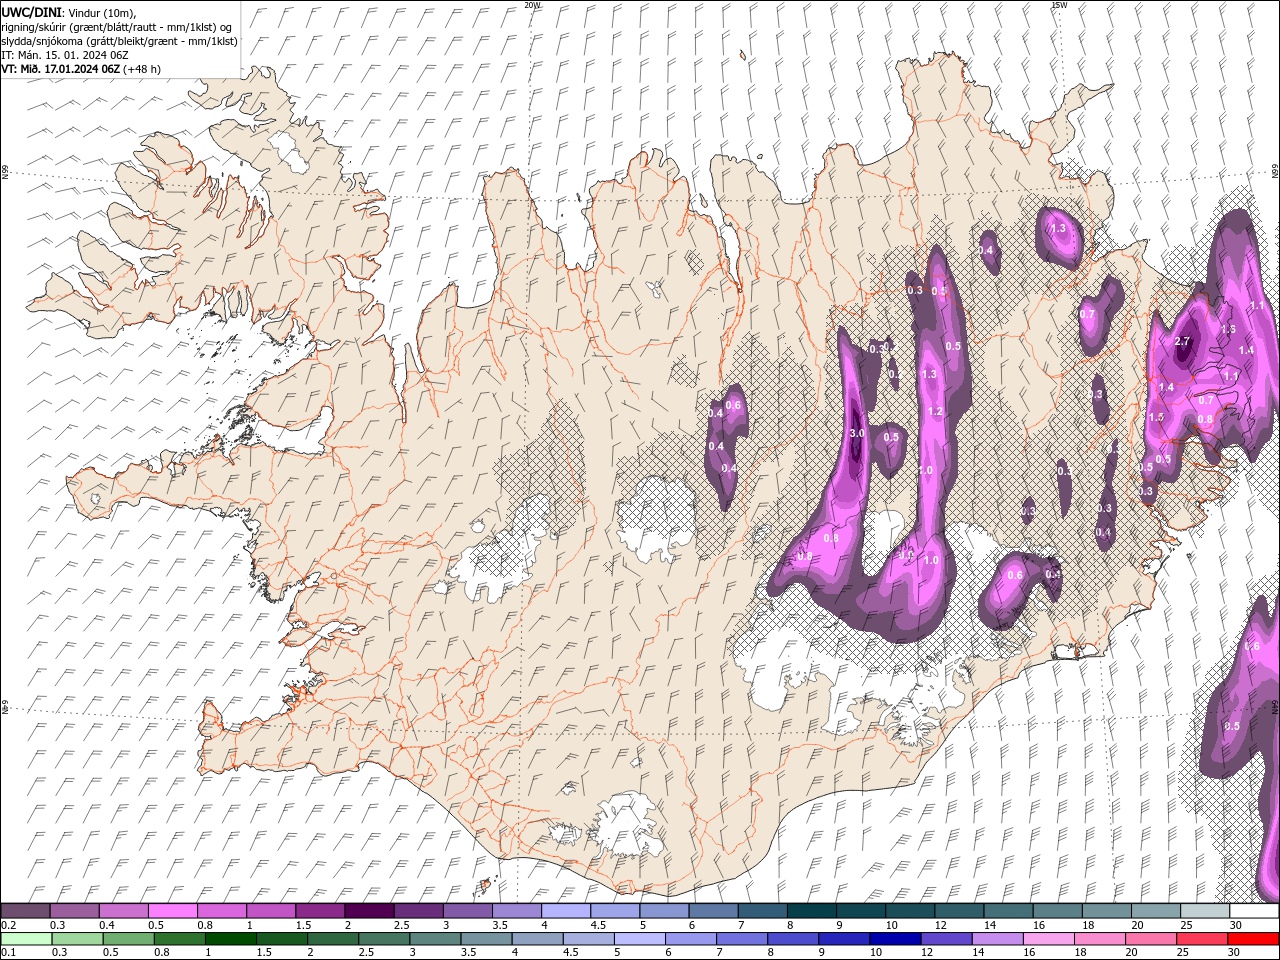The height and width of the screenshot is (960, 1280).
Task: Pick dark green swatch between 1 and 1.5, bottom scale
Action: pos(230,939)
